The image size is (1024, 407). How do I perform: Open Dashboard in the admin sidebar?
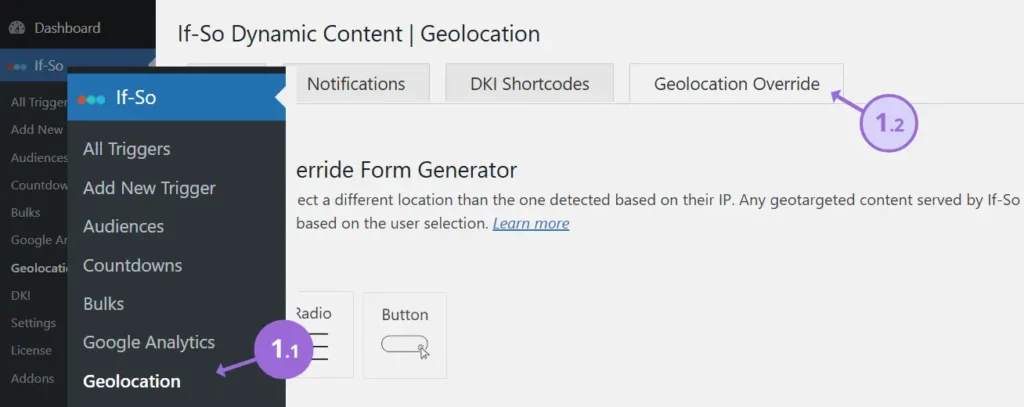(x=67, y=28)
